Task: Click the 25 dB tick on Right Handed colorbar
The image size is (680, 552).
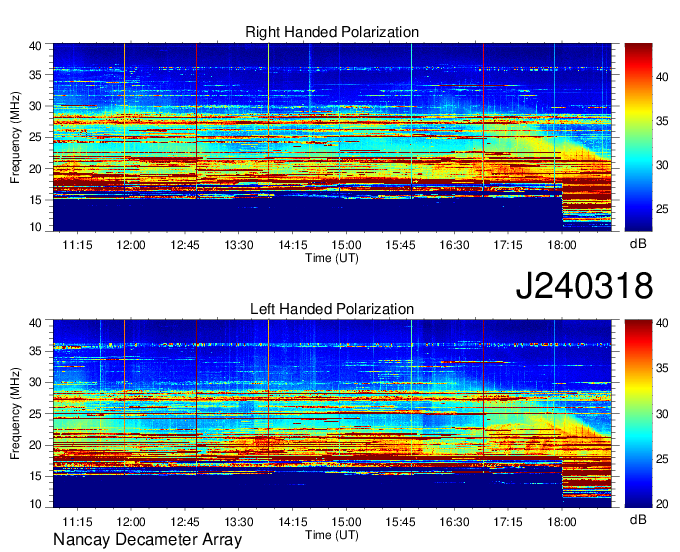Action: click(x=662, y=209)
